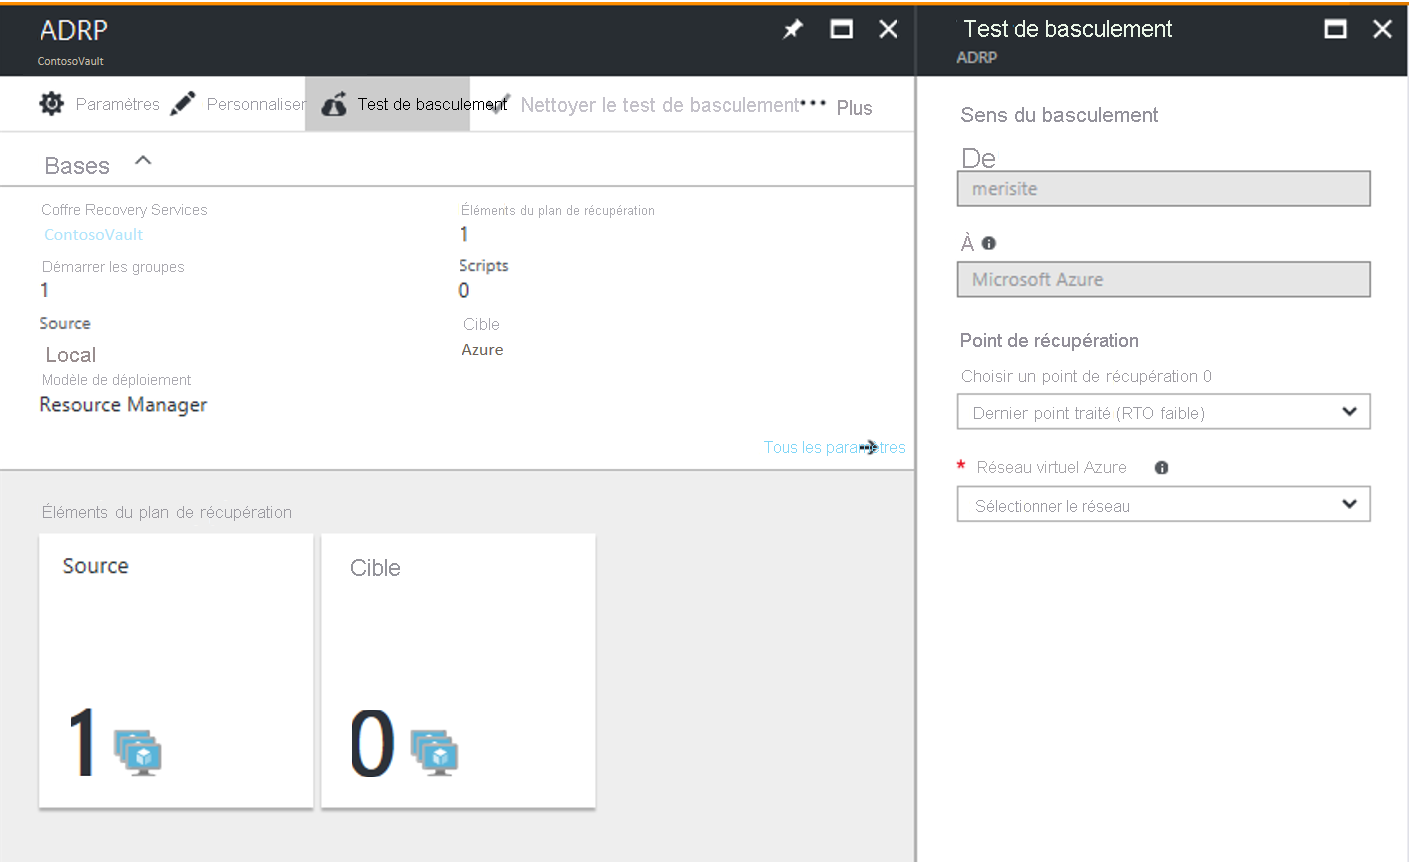Open the Cible tile
This screenshot has height=868, width=1412.
pyautogui.click(x=458, y=670)
